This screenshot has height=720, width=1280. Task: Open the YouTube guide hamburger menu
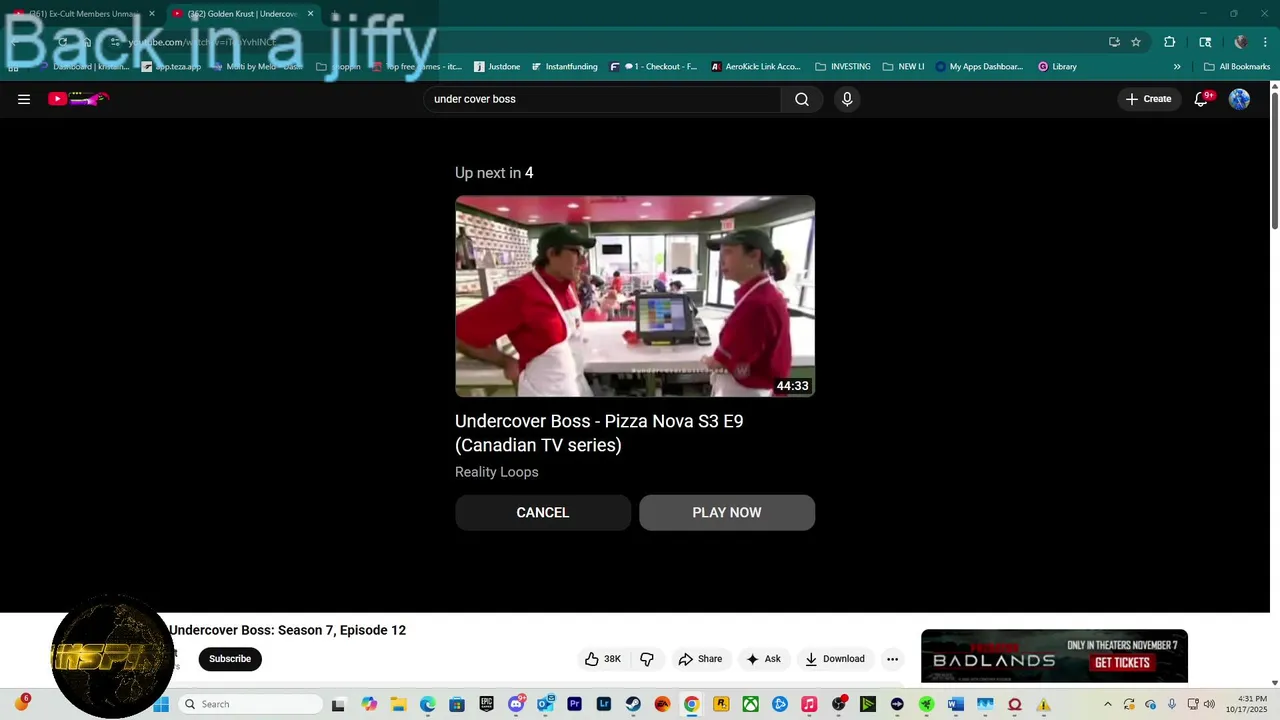(24, 99)
